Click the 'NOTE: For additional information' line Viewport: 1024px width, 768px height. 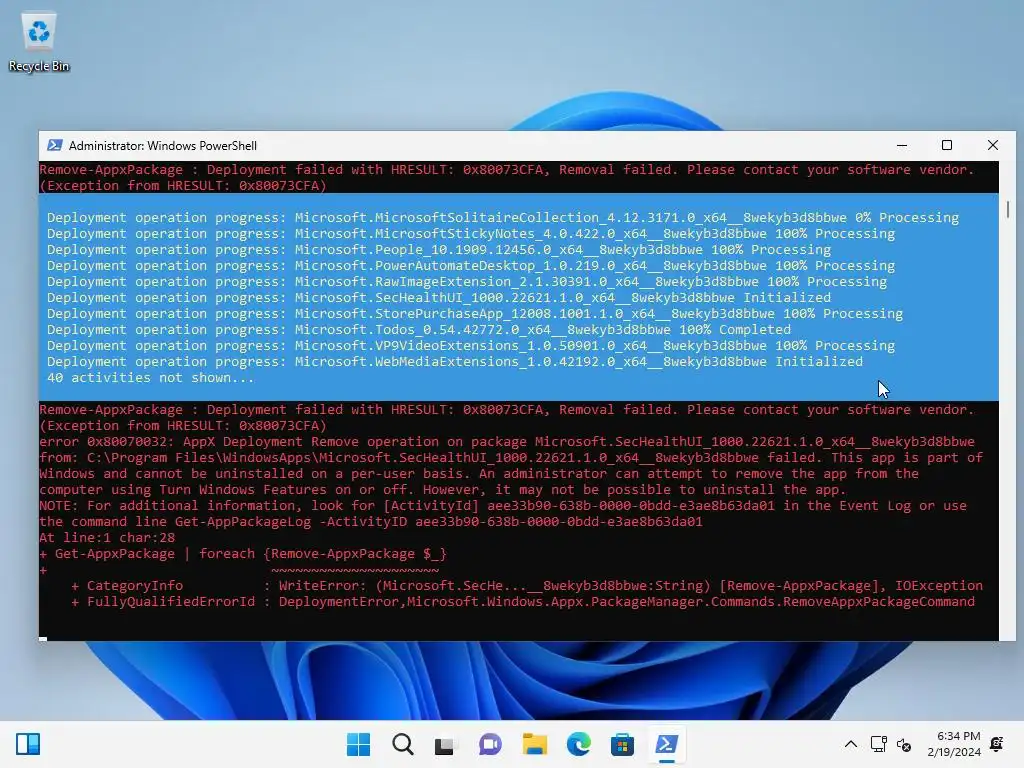click(503, 505)
